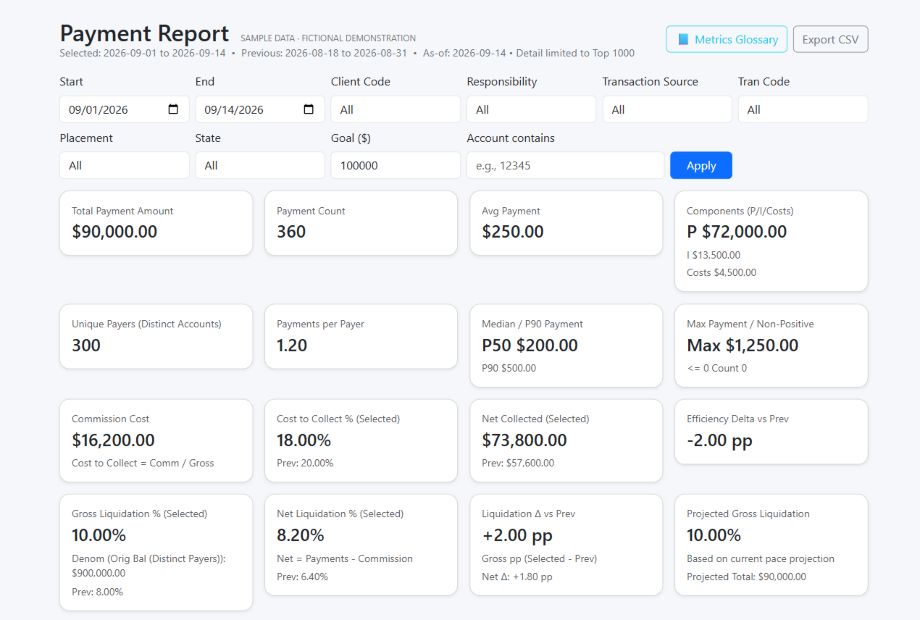Click the '<= 0 Count 0' line
This screenshot has height=620, width=920.
716,368
